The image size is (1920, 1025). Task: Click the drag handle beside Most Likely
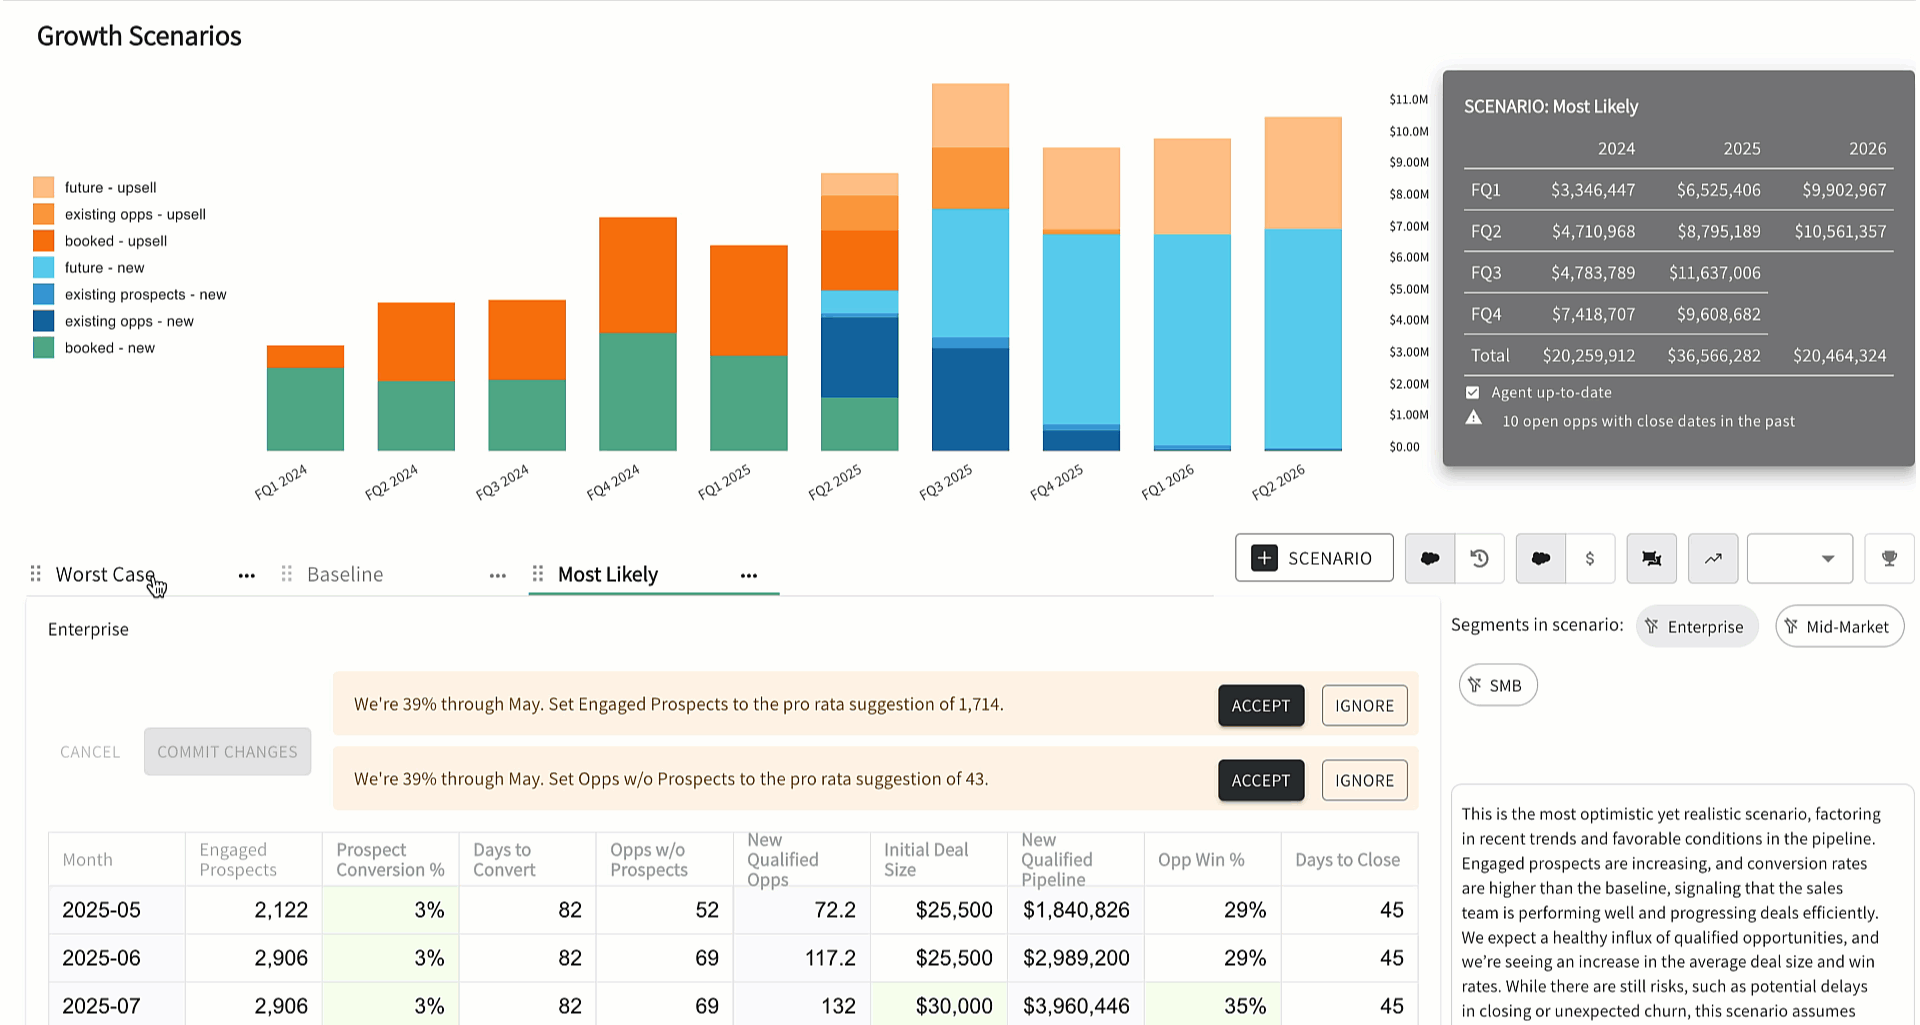[538, 574]
